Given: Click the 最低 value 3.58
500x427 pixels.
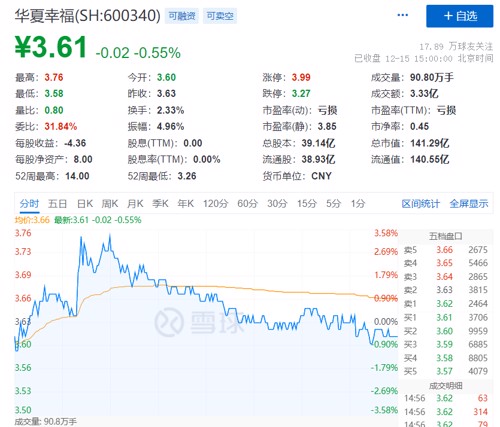Looking at the screenshot, I should coord(54,94).
